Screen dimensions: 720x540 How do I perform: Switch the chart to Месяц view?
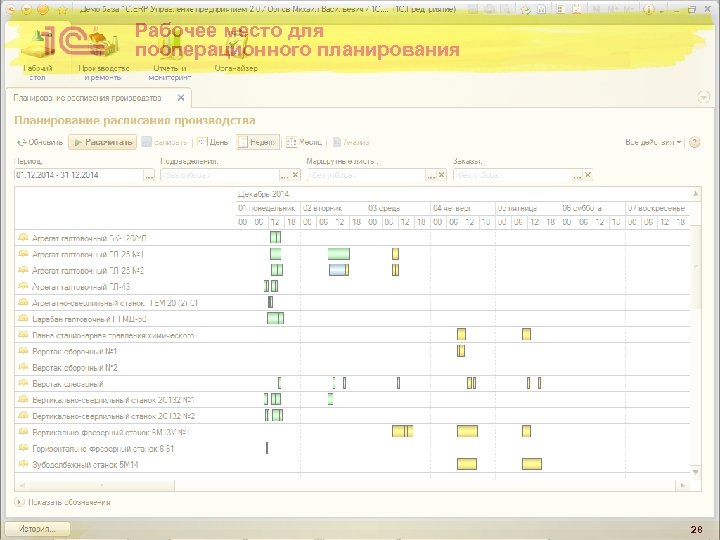click(304, 142)
